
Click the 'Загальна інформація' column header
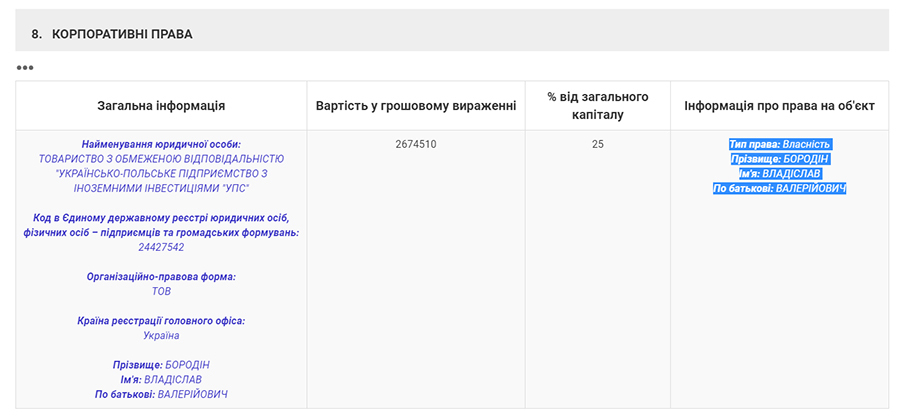tap(161, 106)
